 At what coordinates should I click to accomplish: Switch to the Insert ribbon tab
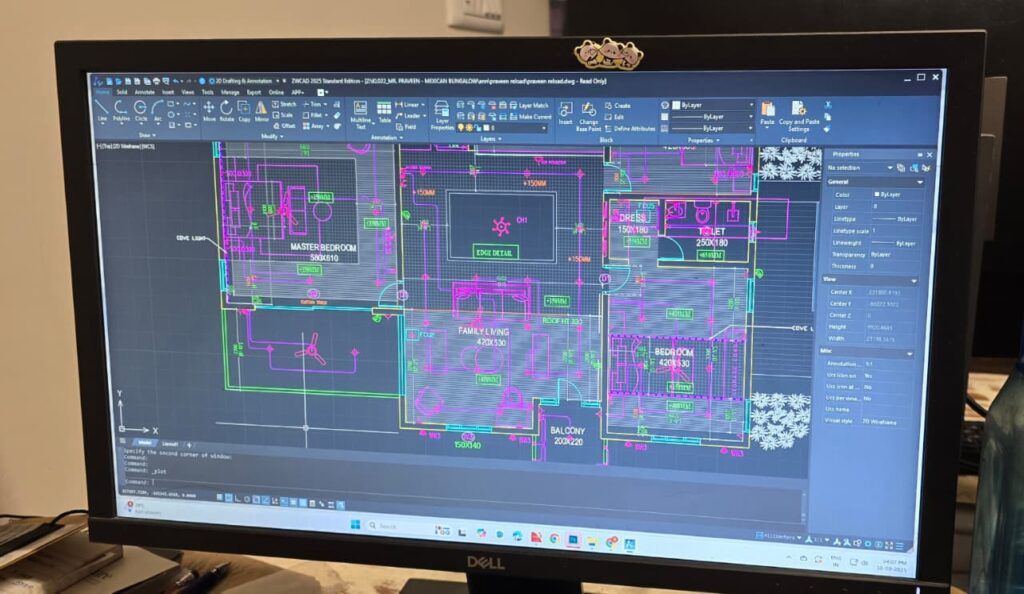168,91
